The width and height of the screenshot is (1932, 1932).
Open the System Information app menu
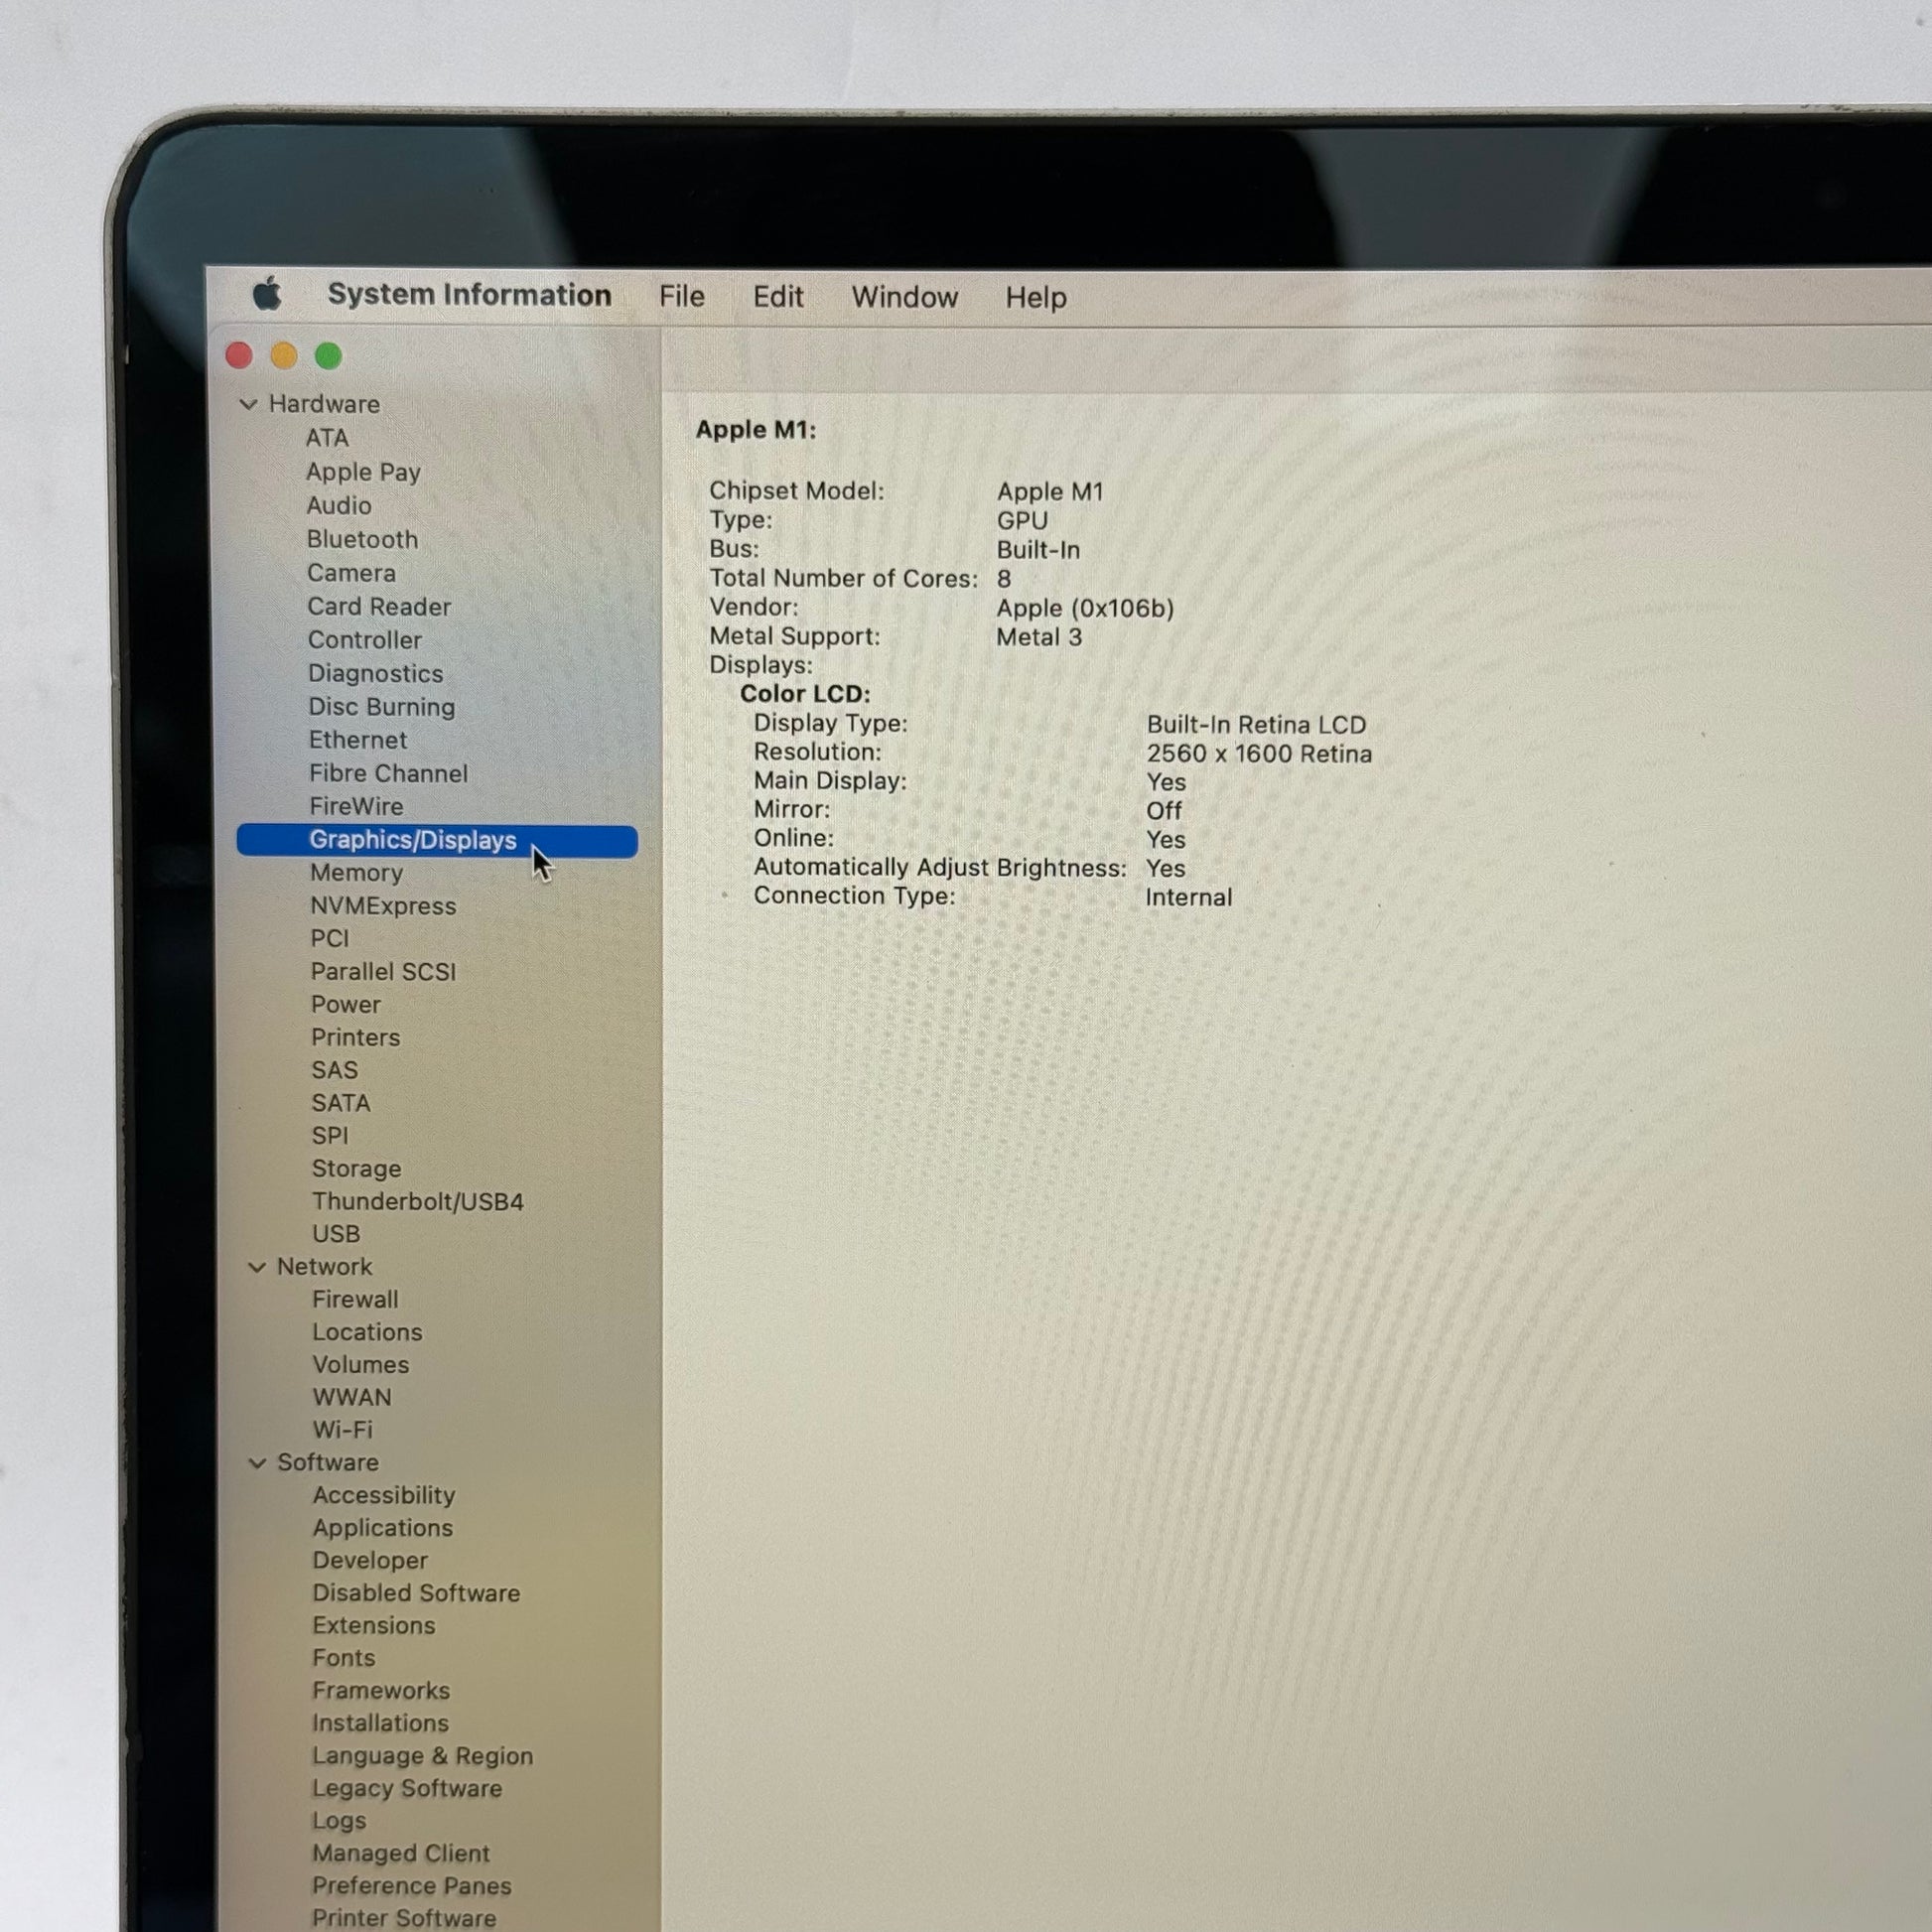point(469,295)
